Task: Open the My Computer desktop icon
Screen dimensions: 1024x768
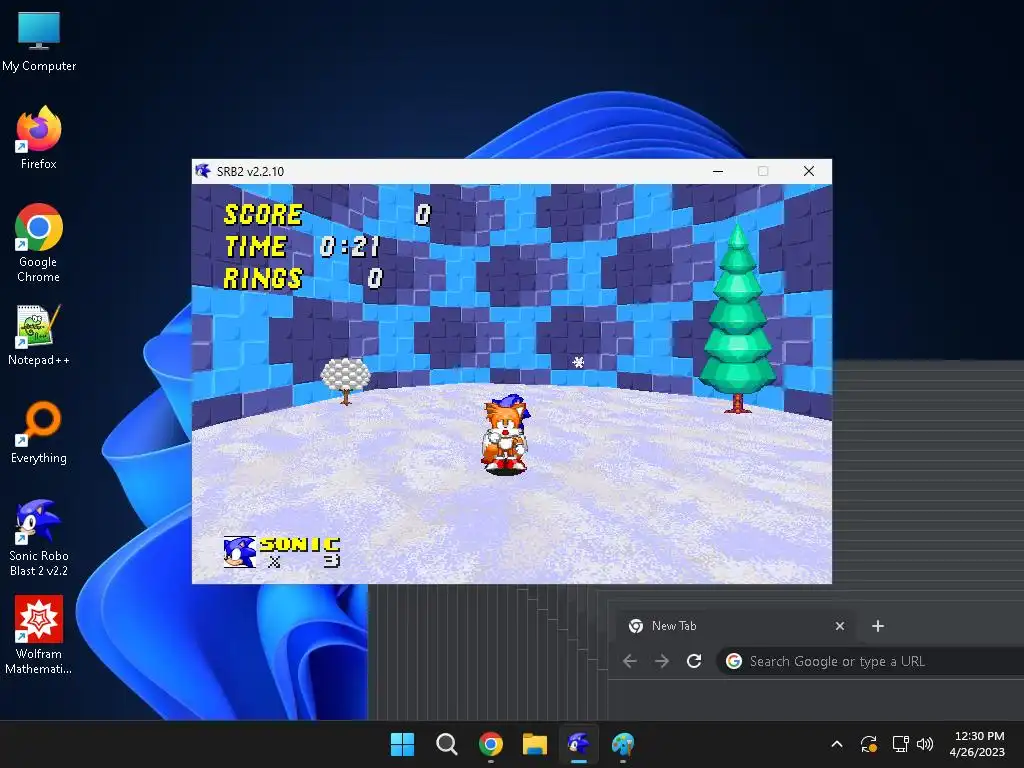Action: point(39,42)
